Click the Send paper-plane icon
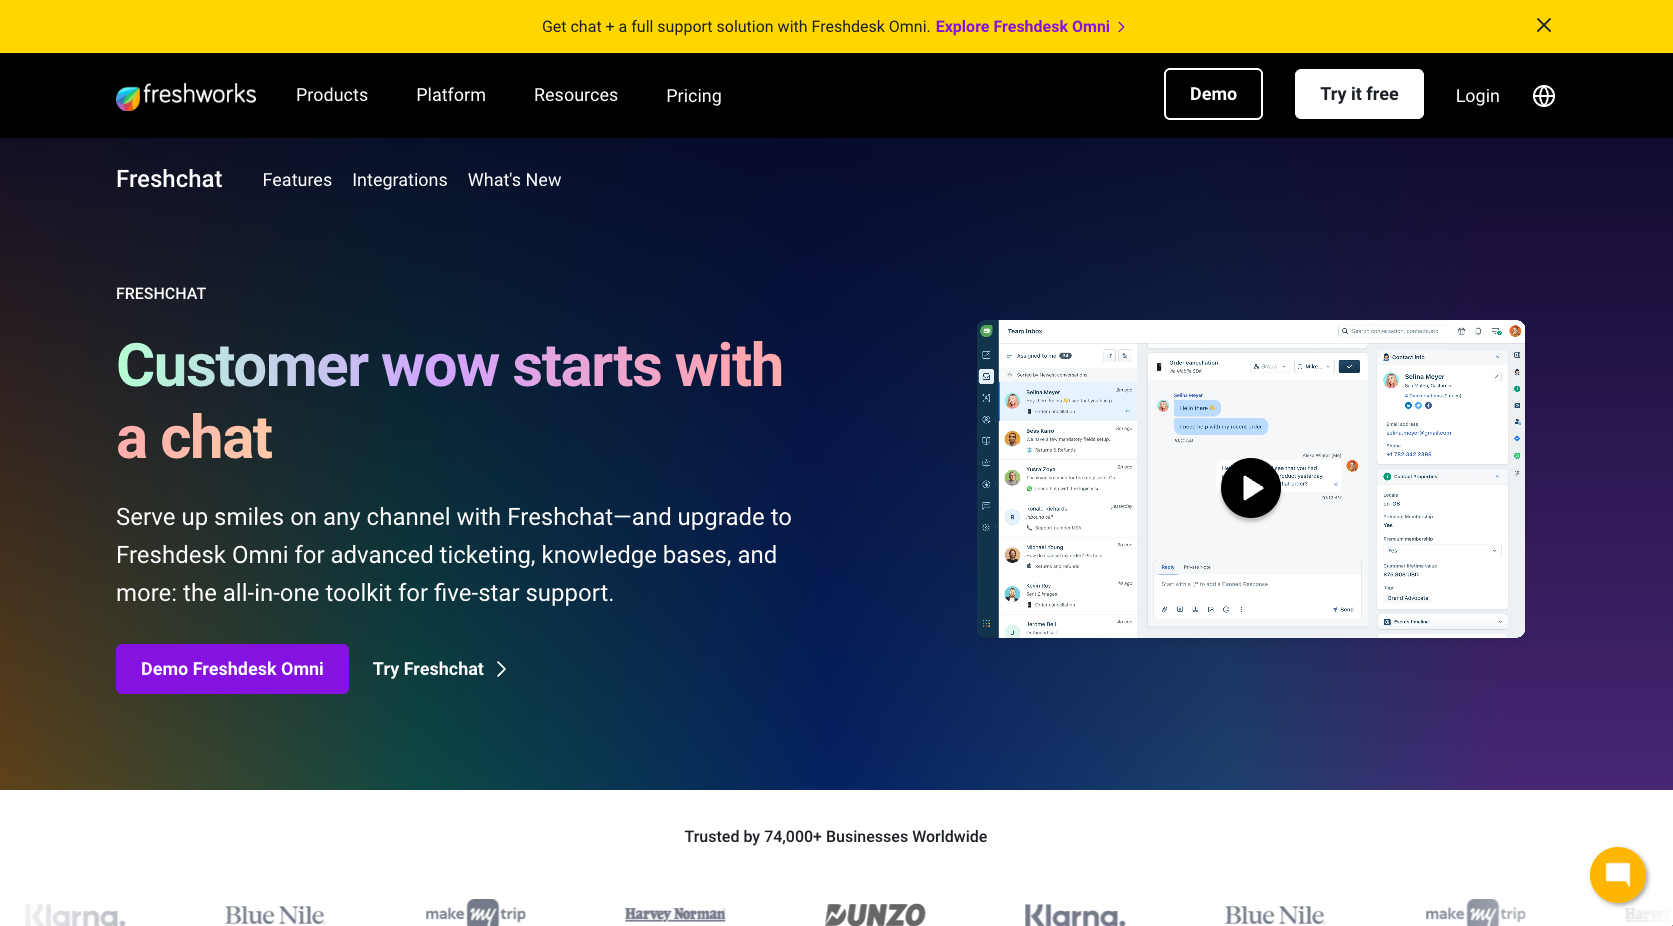This screenshot has height=926, width=1673. 1337,609
